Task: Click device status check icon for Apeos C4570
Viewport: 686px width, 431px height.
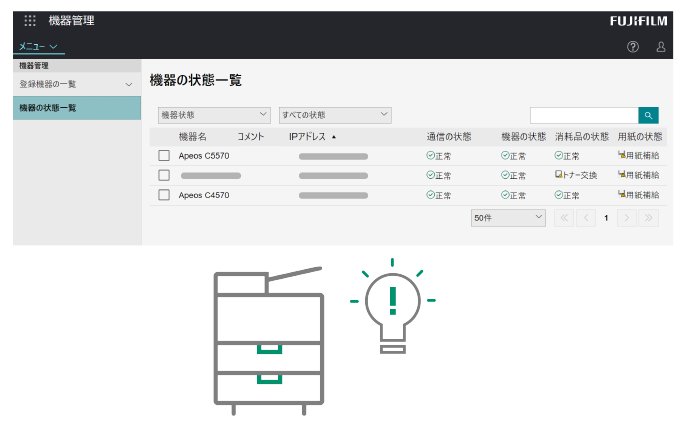Action: click(x=505, y=195)
